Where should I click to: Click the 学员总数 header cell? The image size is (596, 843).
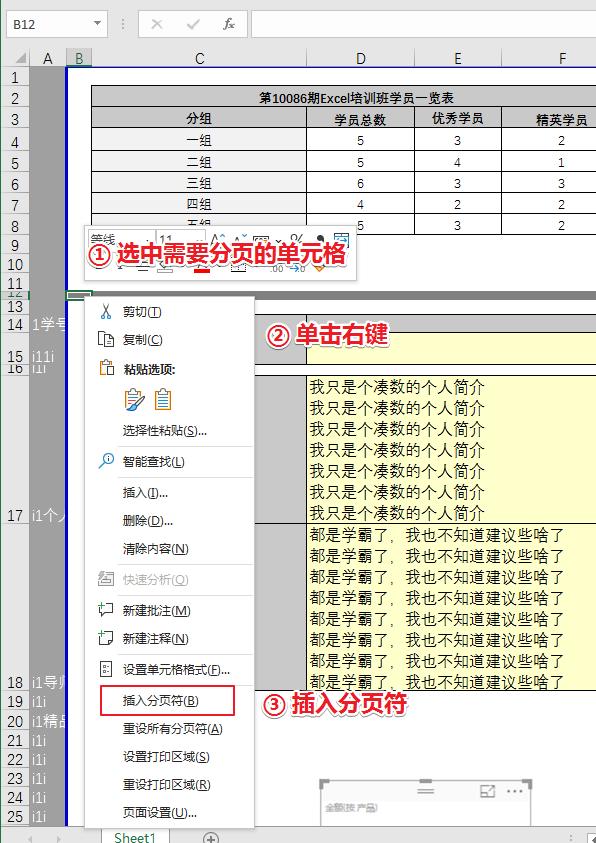360,119
